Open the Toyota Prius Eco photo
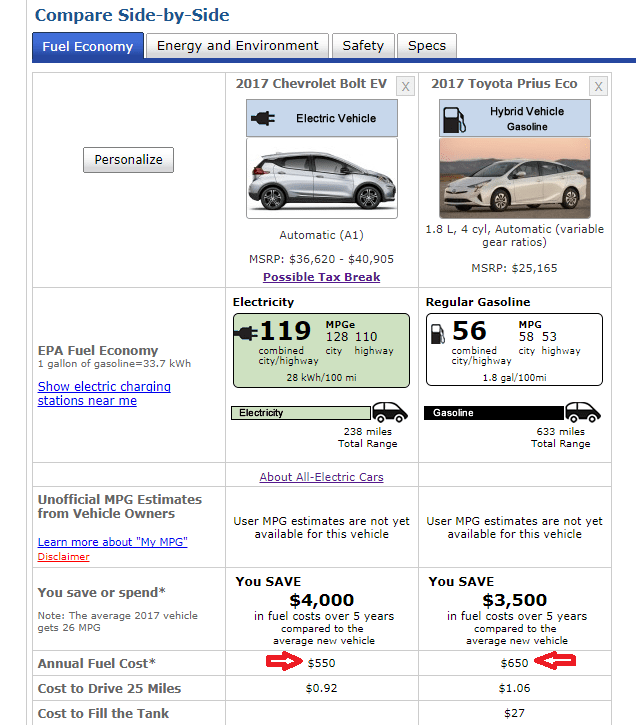636x725 pixels. pos(514,178)
